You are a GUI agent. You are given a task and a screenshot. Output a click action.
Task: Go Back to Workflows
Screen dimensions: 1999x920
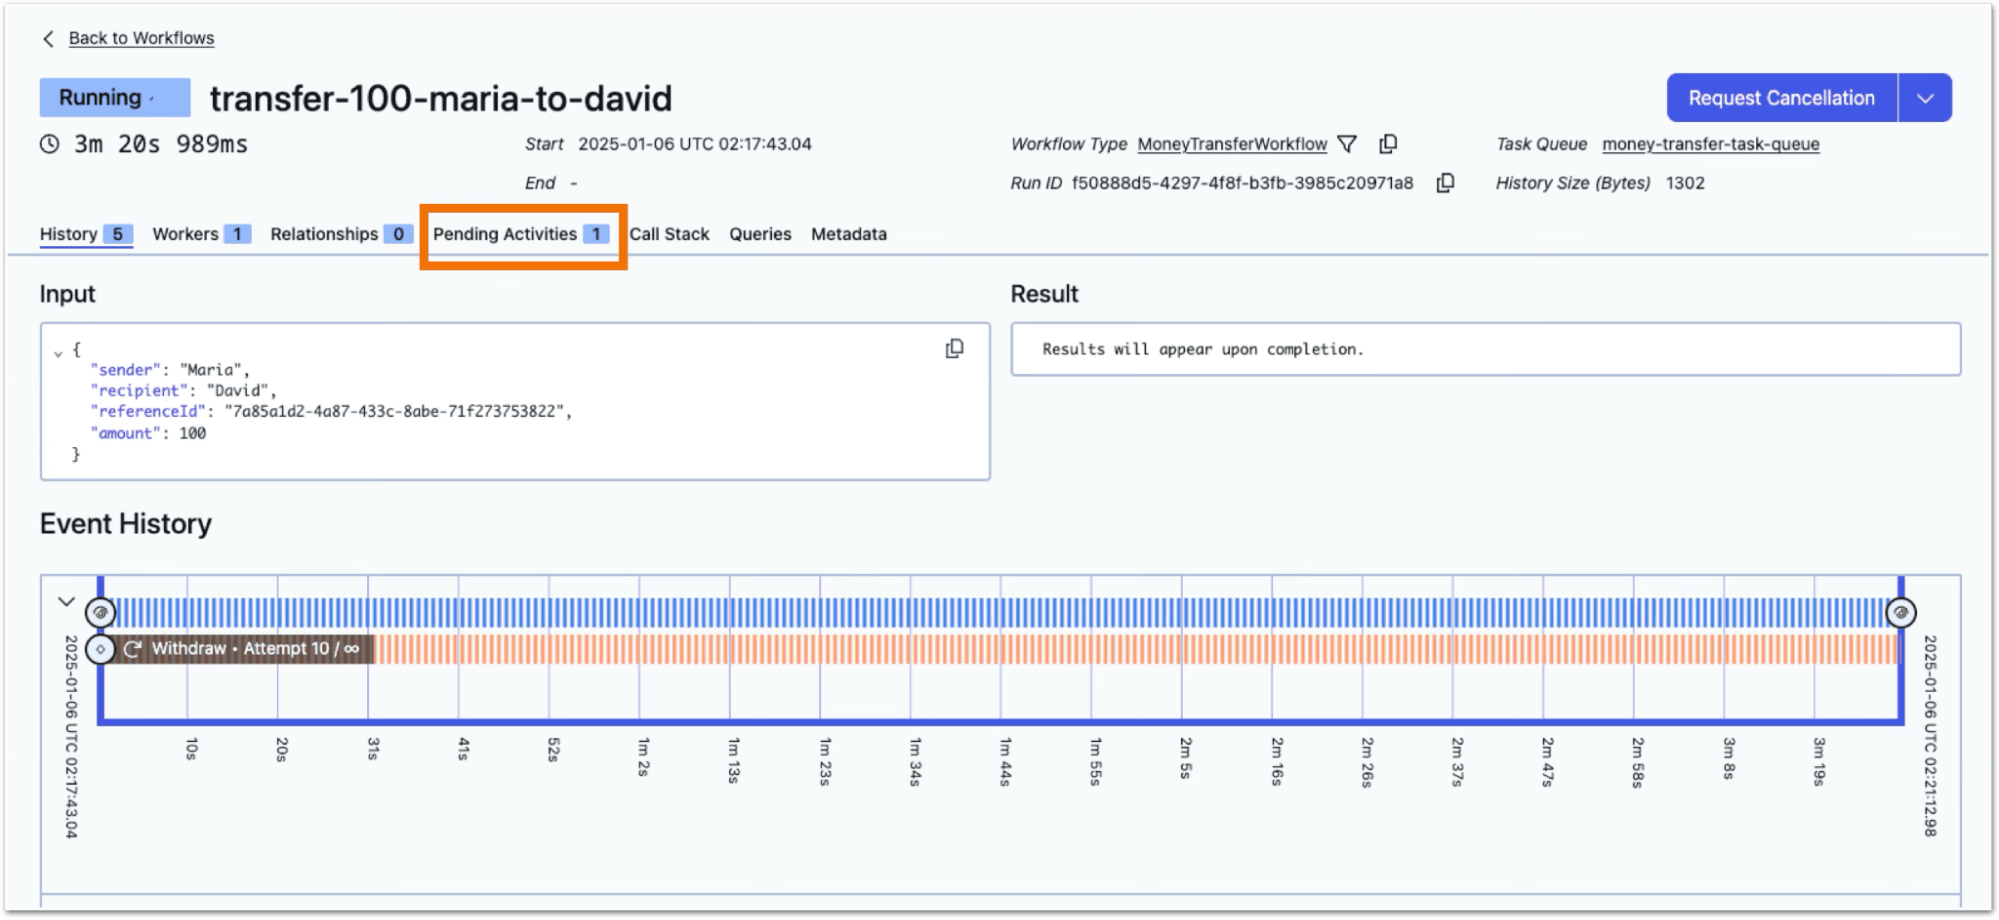coord(141,38)
